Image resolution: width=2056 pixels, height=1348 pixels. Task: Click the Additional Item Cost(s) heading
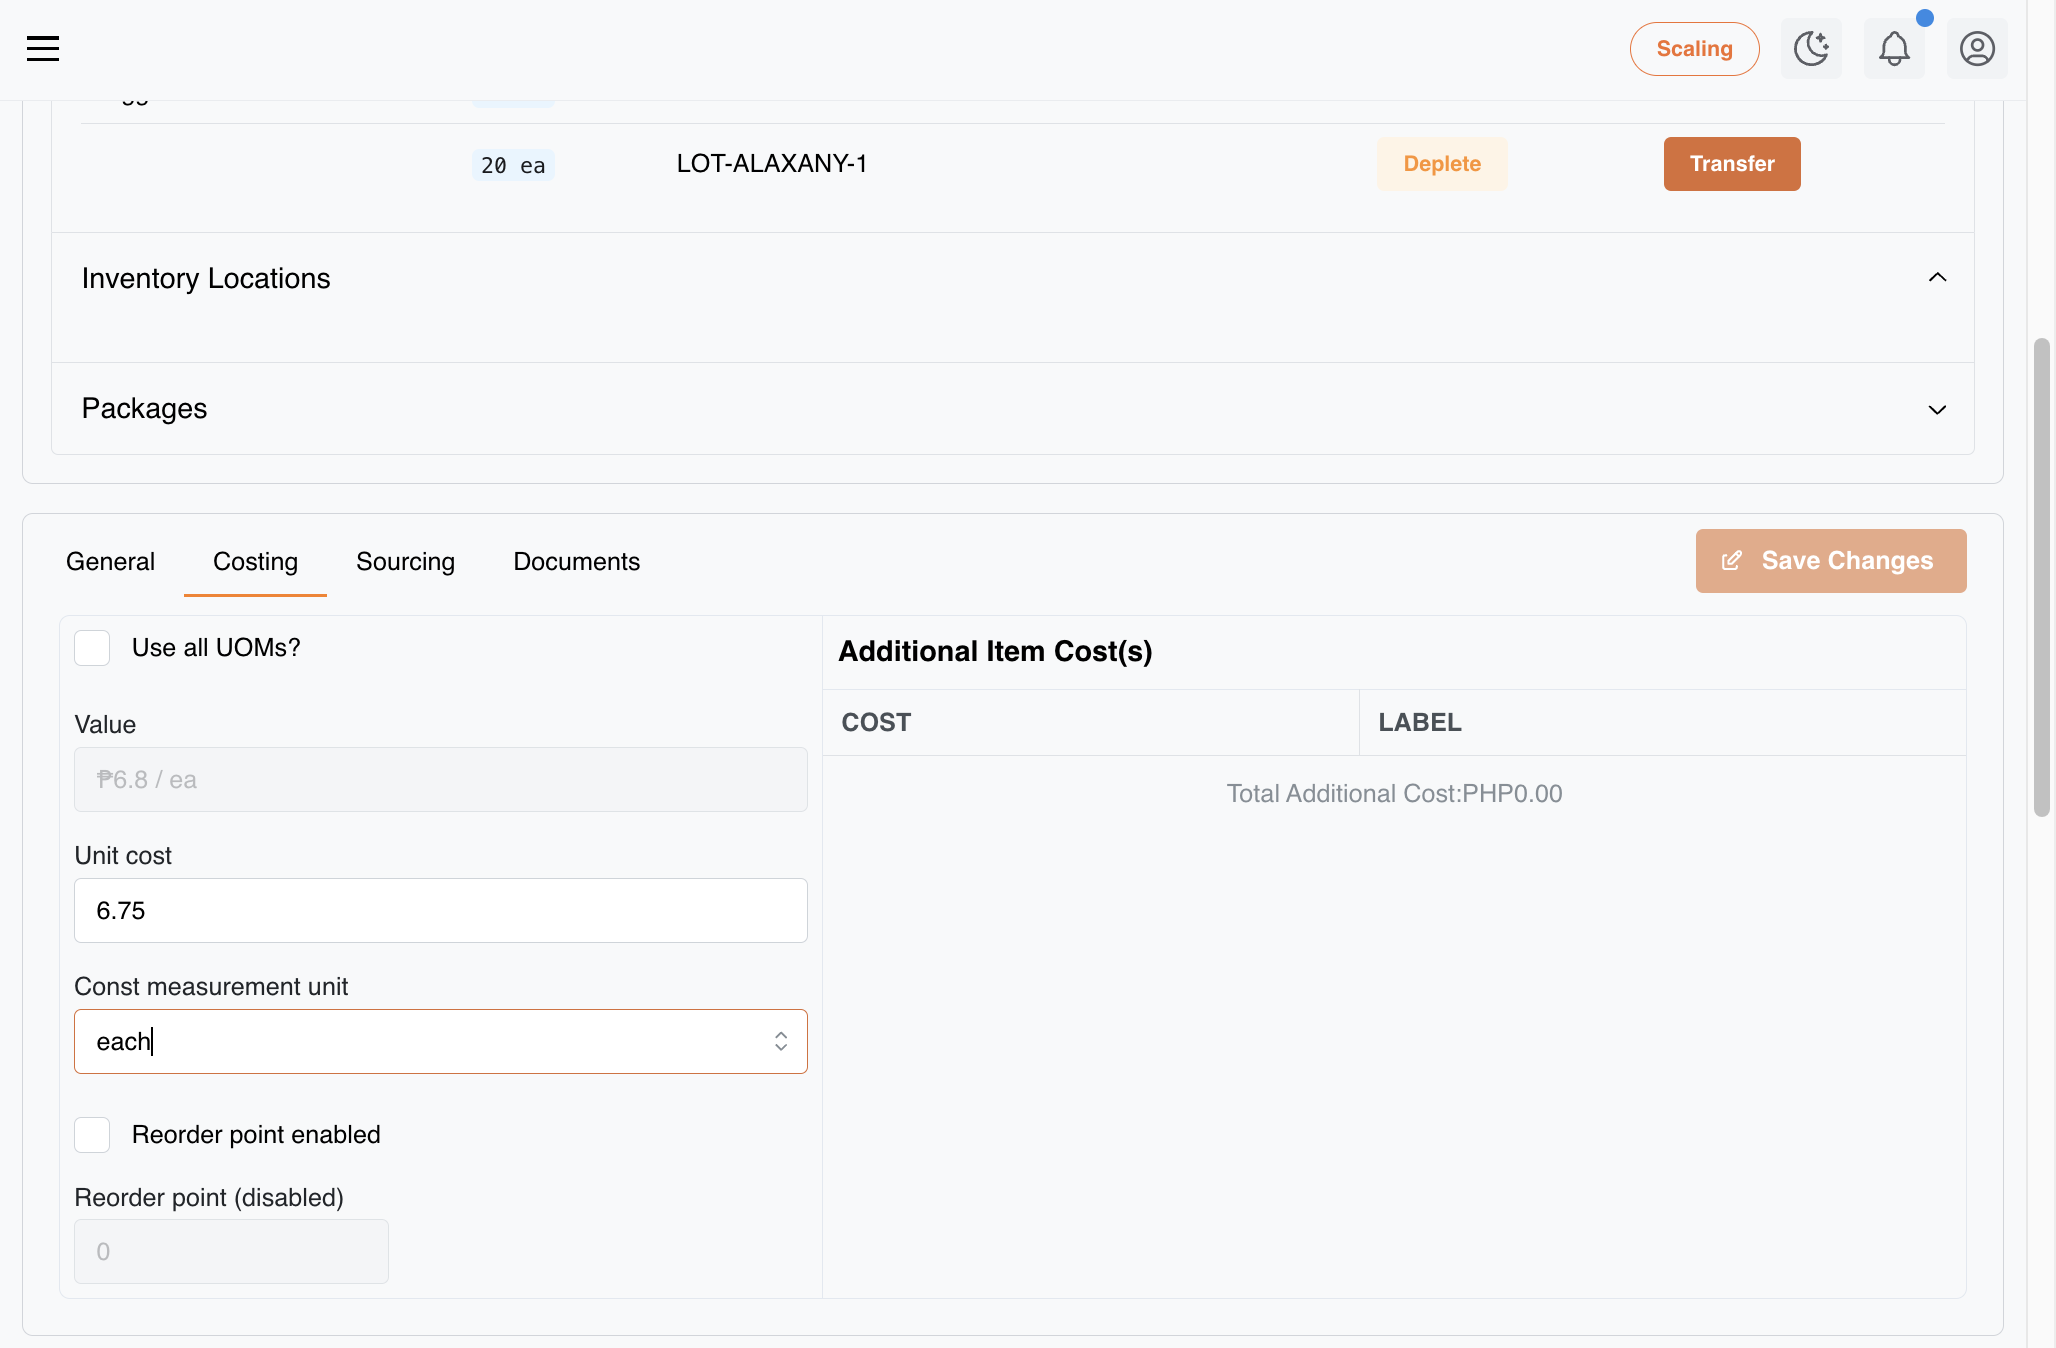coord(995,652)
